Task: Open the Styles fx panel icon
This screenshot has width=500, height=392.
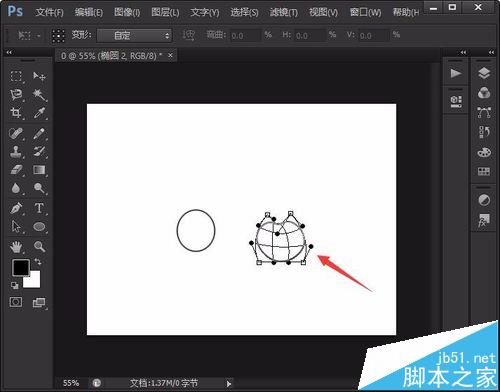Action: [x=484, y=220]
